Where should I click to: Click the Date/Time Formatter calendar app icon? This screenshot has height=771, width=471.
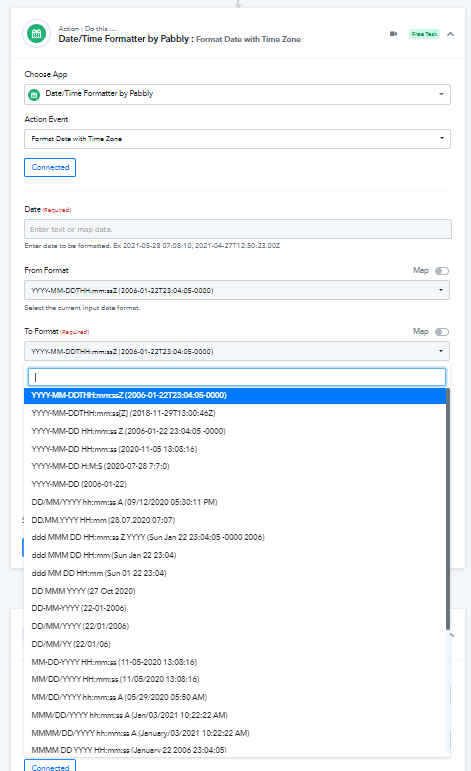pos(36,34)
